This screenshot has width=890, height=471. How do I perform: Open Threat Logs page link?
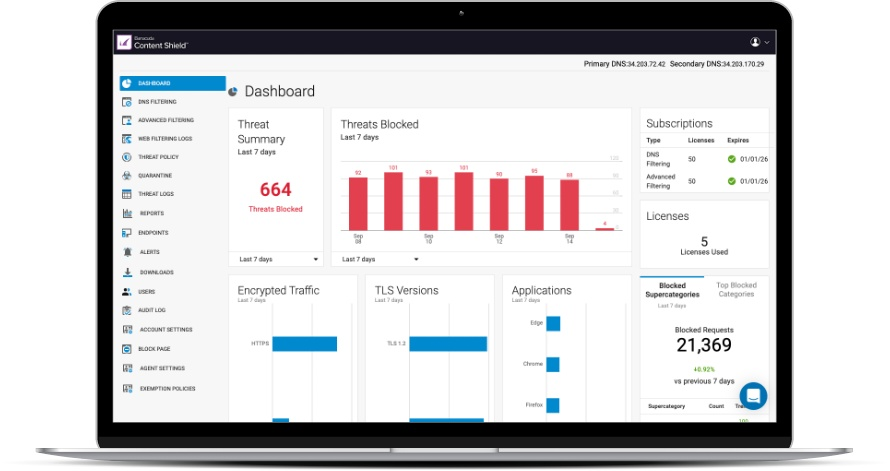point(156,194)
